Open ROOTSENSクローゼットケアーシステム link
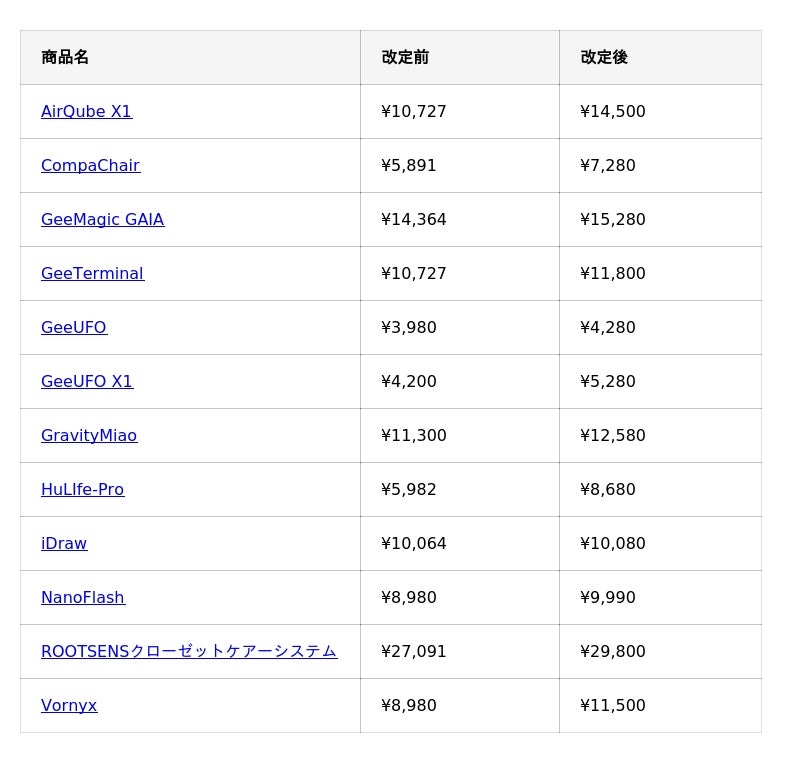This screenshot has width=800, height=763. click(188, 651)
